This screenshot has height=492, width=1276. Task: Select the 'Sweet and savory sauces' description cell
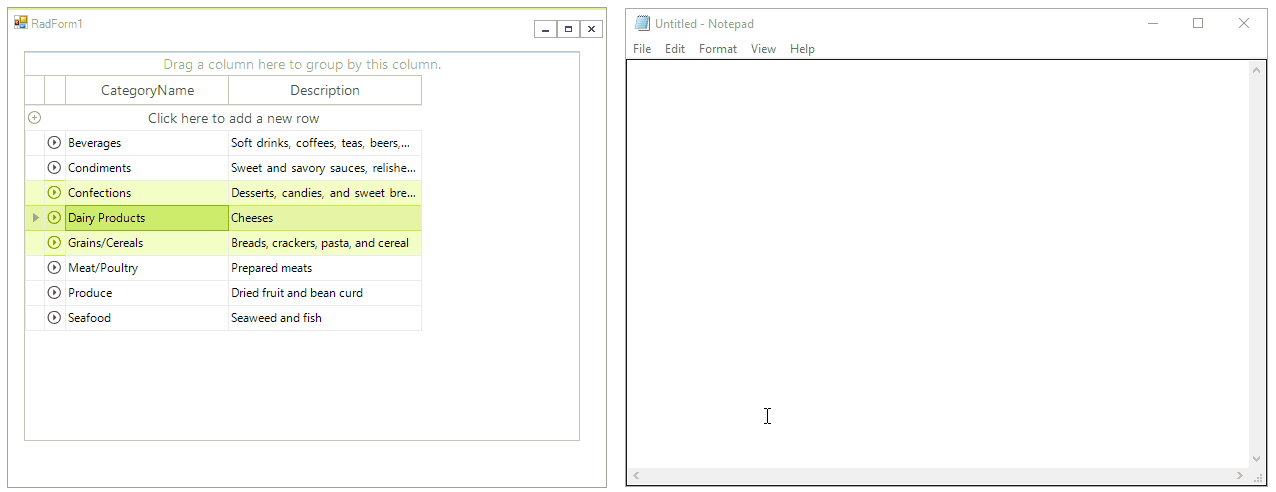point(325,168)
